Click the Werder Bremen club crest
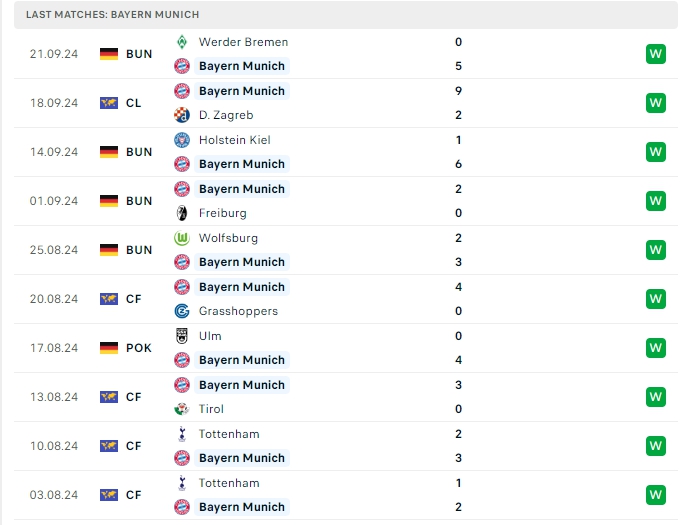The width and height of the screenshot is (689, 525). point(182,42)
